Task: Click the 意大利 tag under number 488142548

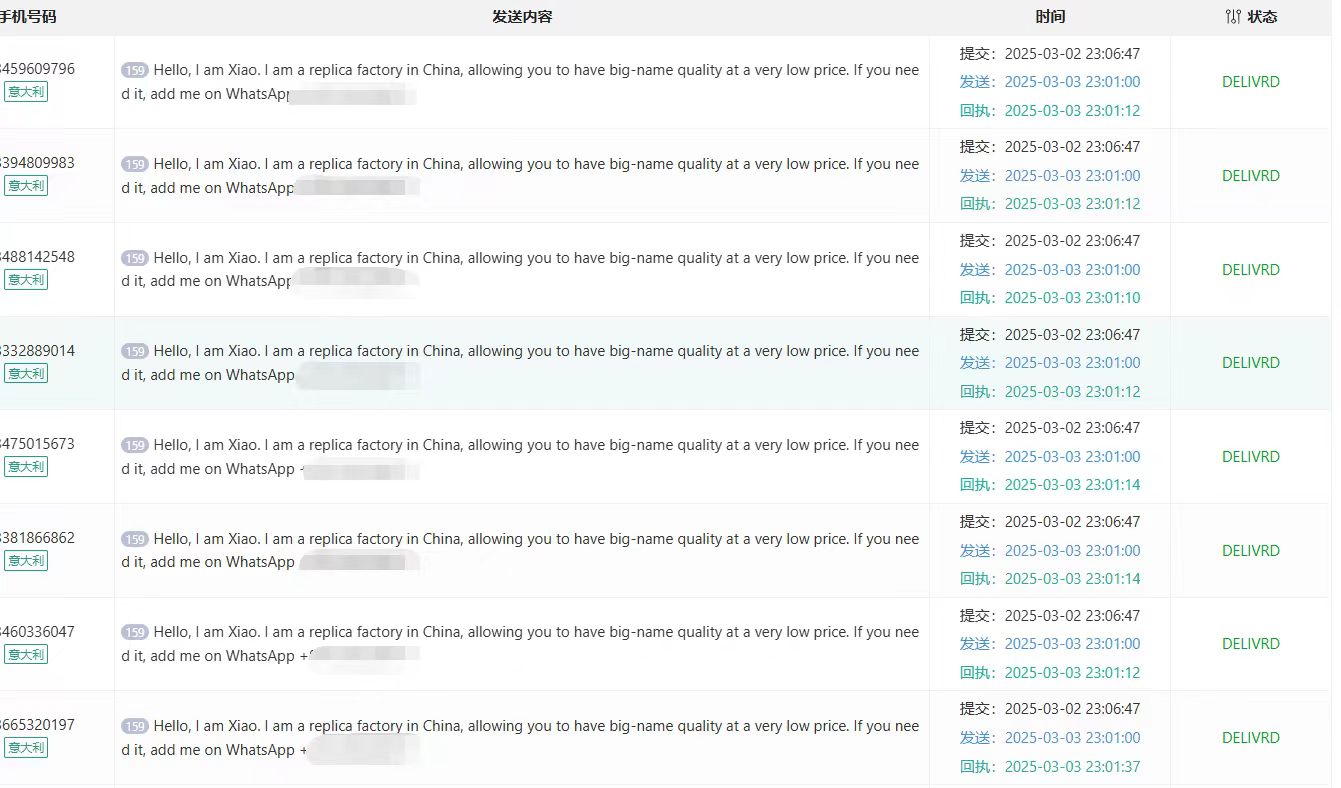Action: pos(26,280)
